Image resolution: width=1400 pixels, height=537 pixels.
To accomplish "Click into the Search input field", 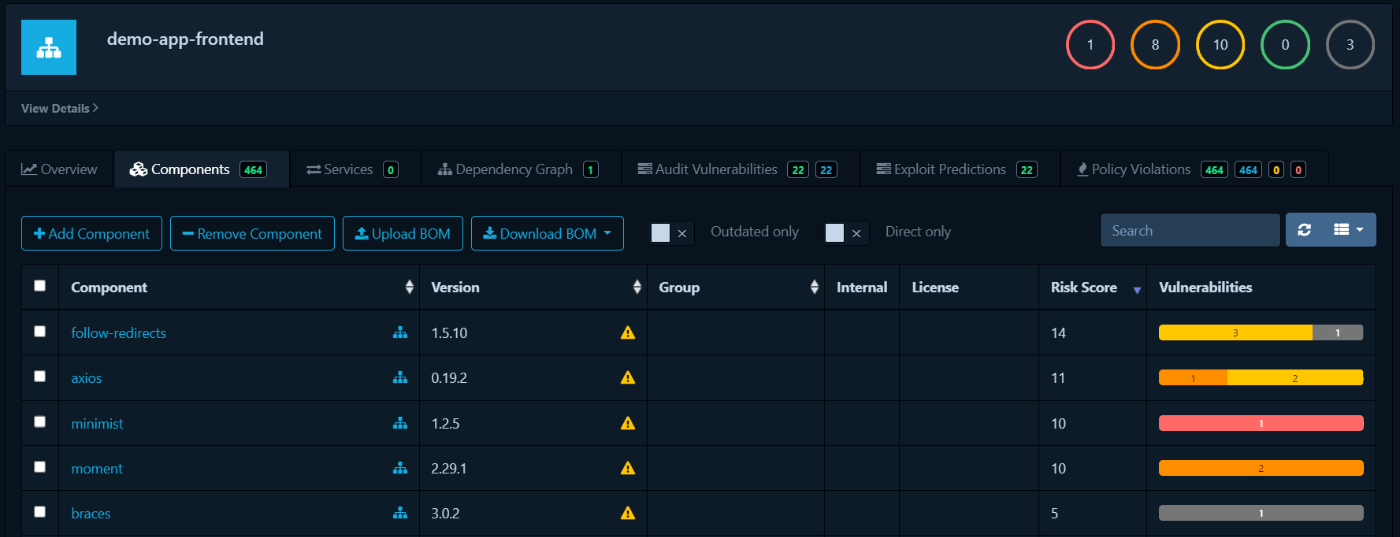I will [1189, 230].
